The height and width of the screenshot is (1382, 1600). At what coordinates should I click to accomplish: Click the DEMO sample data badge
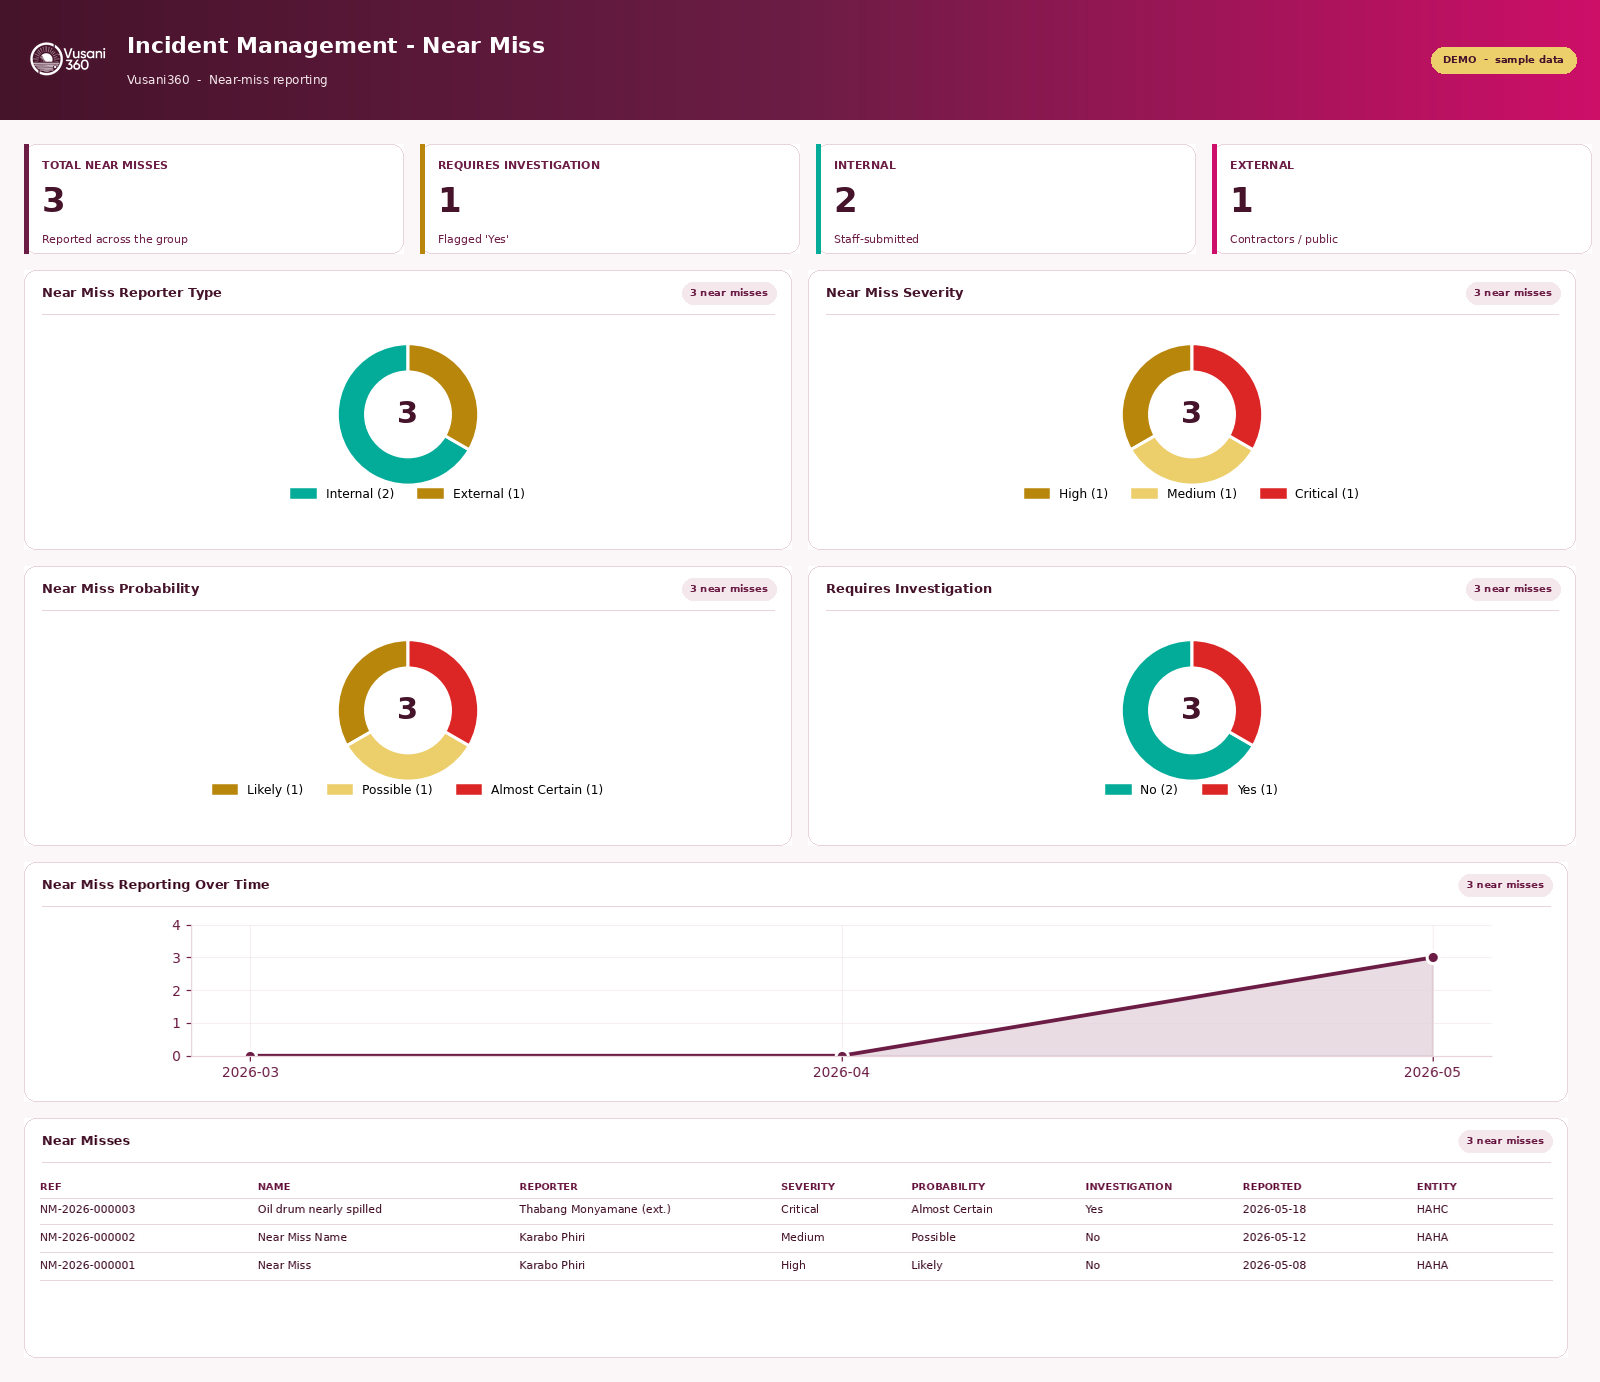pyautogui.click(x=1503, y=60)
